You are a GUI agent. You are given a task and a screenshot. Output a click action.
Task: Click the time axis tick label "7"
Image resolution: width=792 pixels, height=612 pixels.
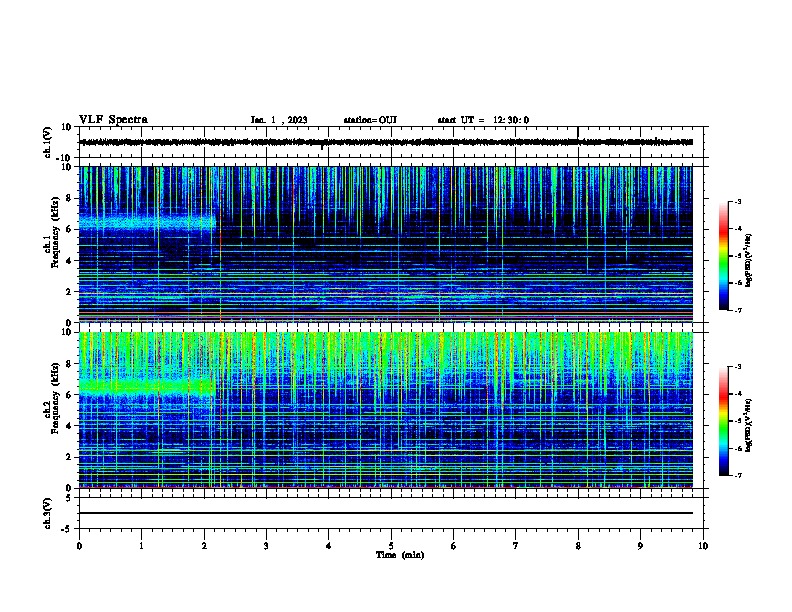[x=516, y=546]
